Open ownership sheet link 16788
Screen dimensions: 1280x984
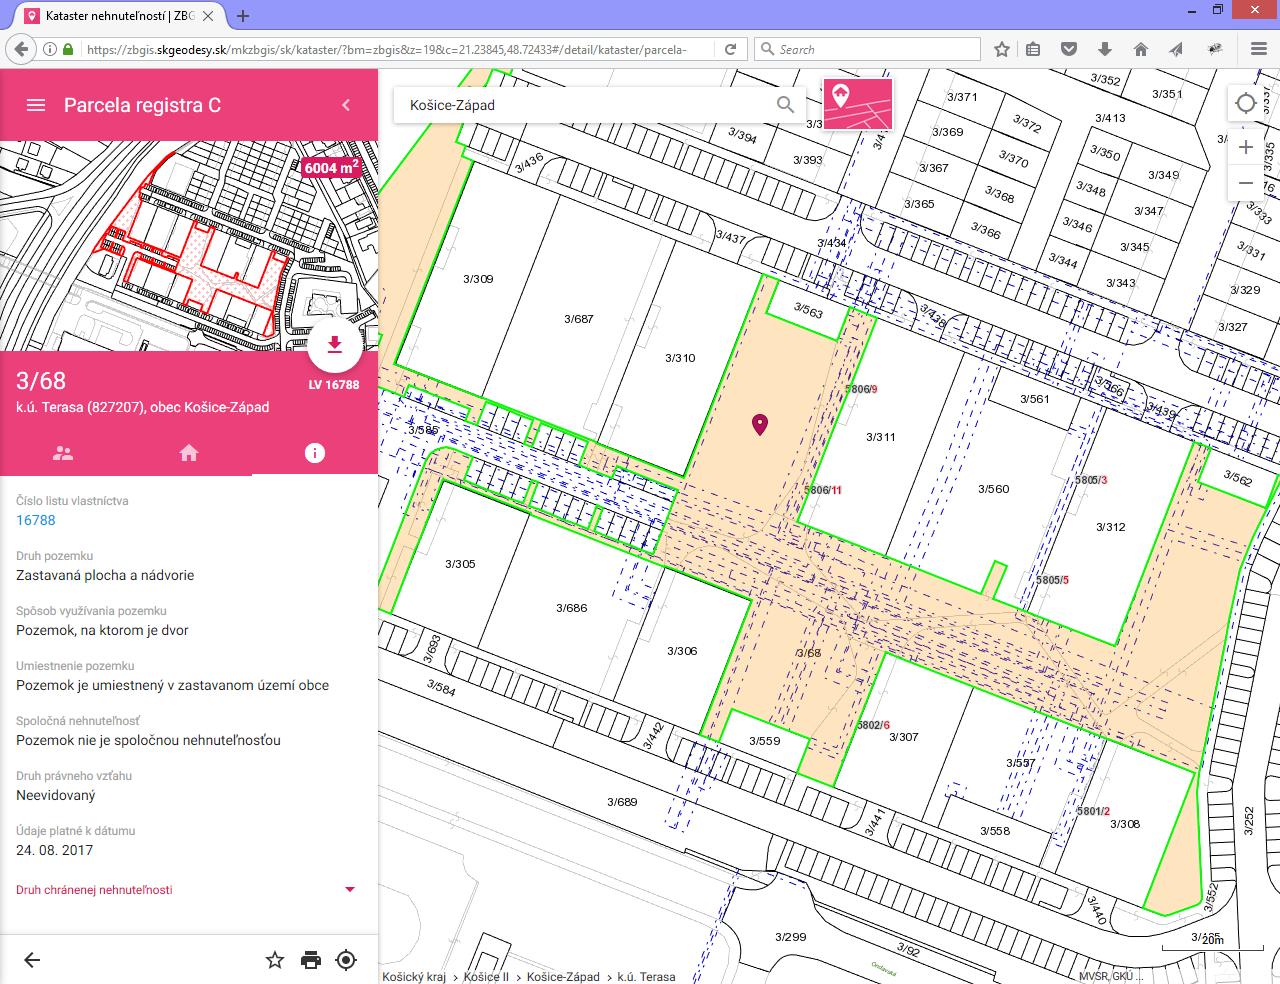(x=36, y=520)
